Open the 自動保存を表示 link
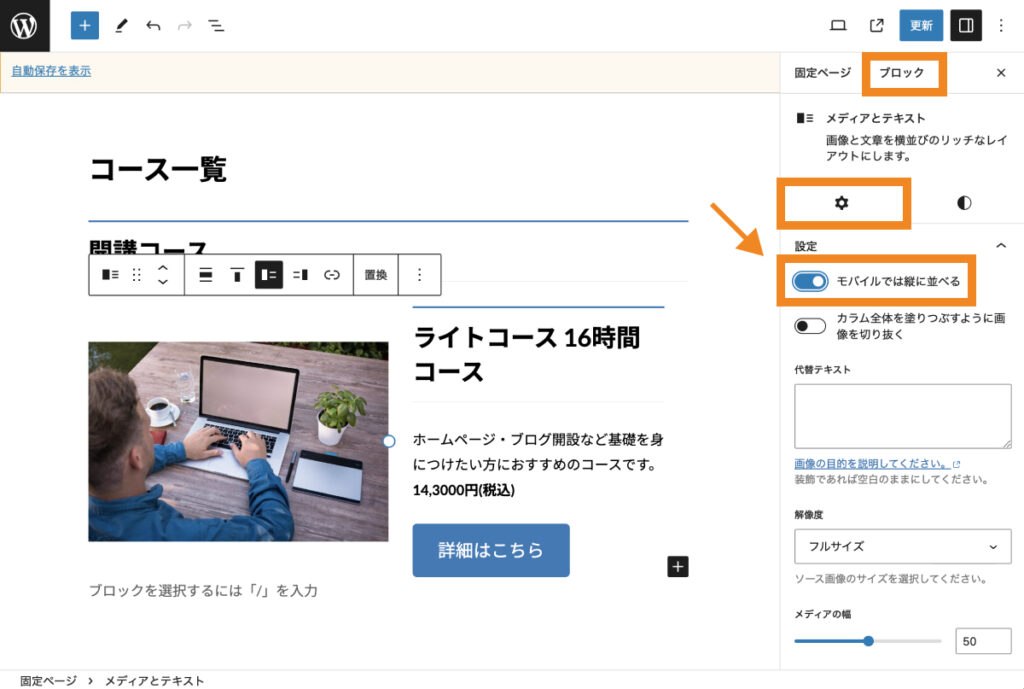Screen dimensions: 1024x689 click(x=50, y=71)
